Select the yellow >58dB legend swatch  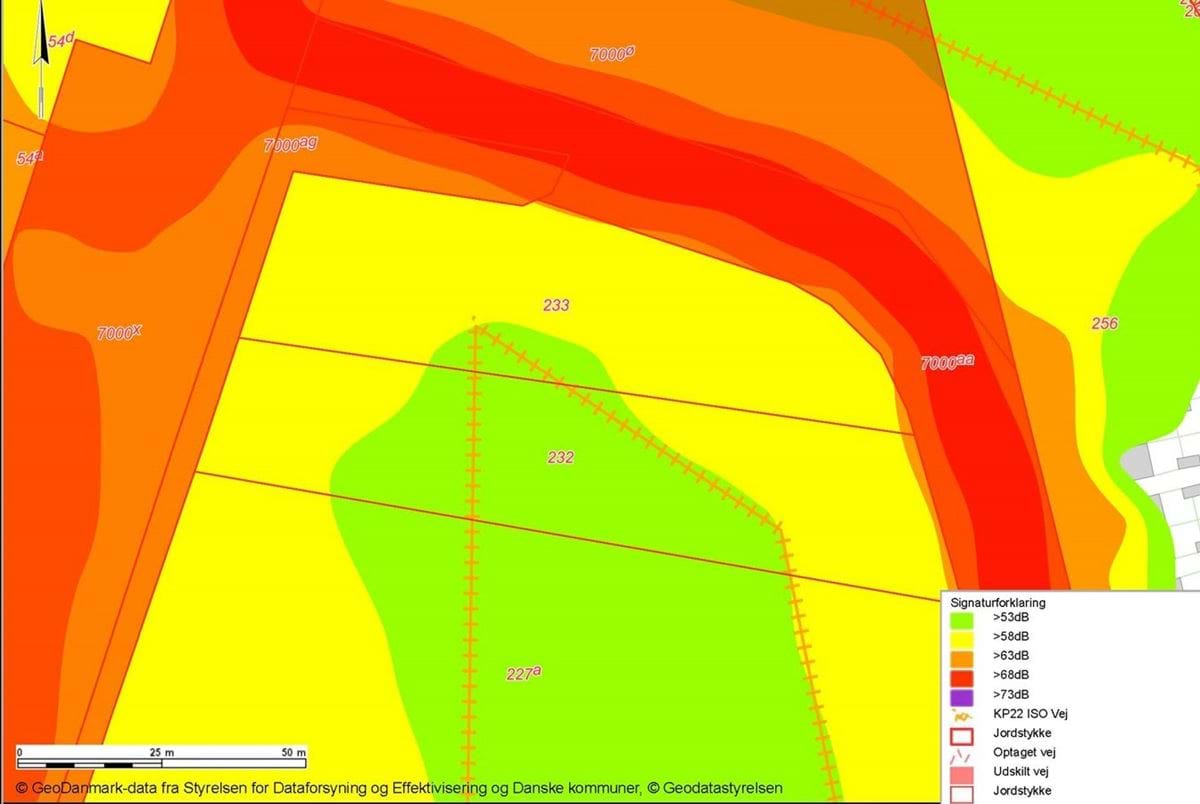point(962,636)
